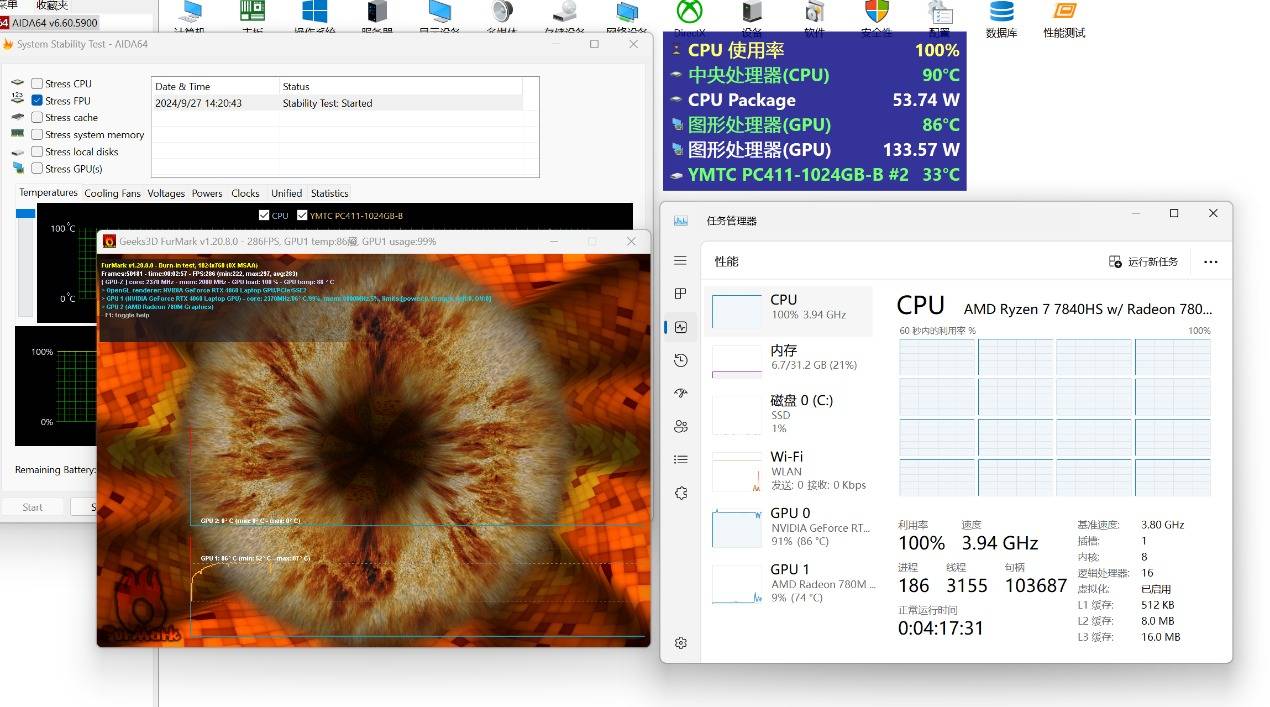The image size is (1270, 707).
Task: Open the 安全性 shield icon in AIDA64
Action: pos(877,12)
